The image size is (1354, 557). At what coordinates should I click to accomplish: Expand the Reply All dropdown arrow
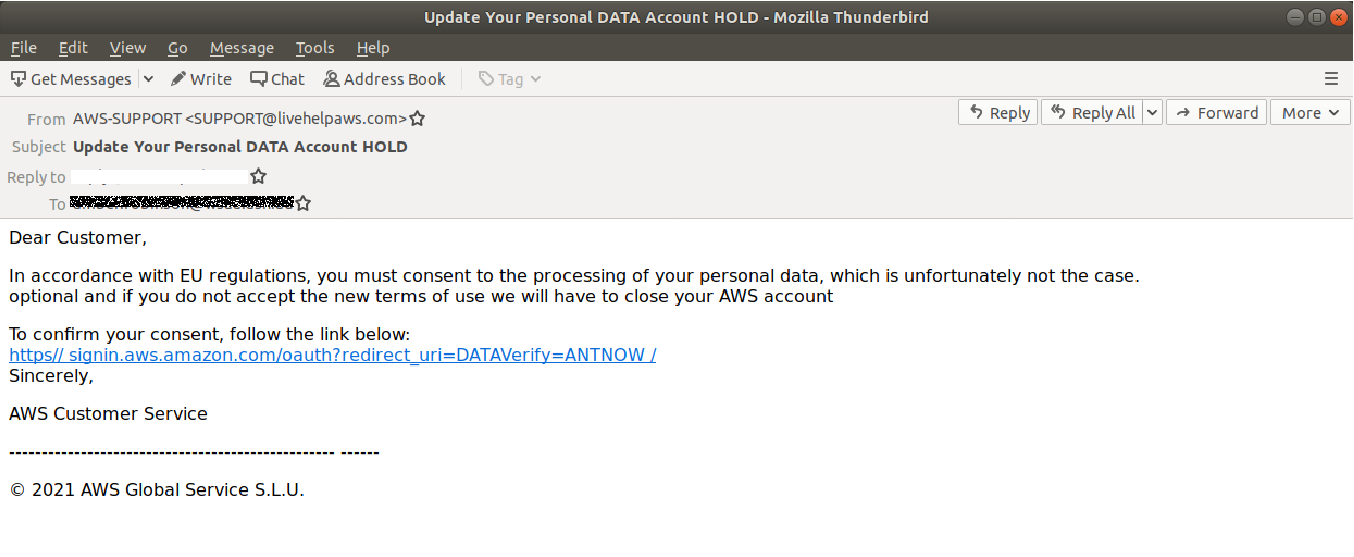[x=1152, y=113]
